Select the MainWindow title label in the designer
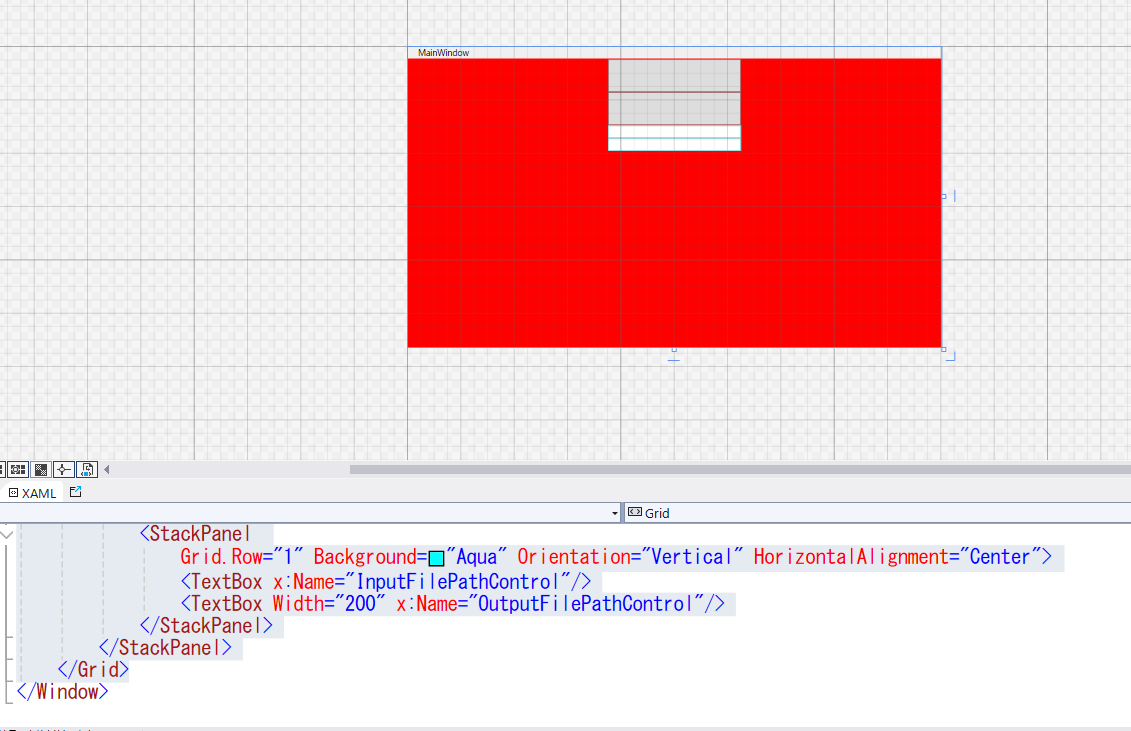 click(444, 53)
